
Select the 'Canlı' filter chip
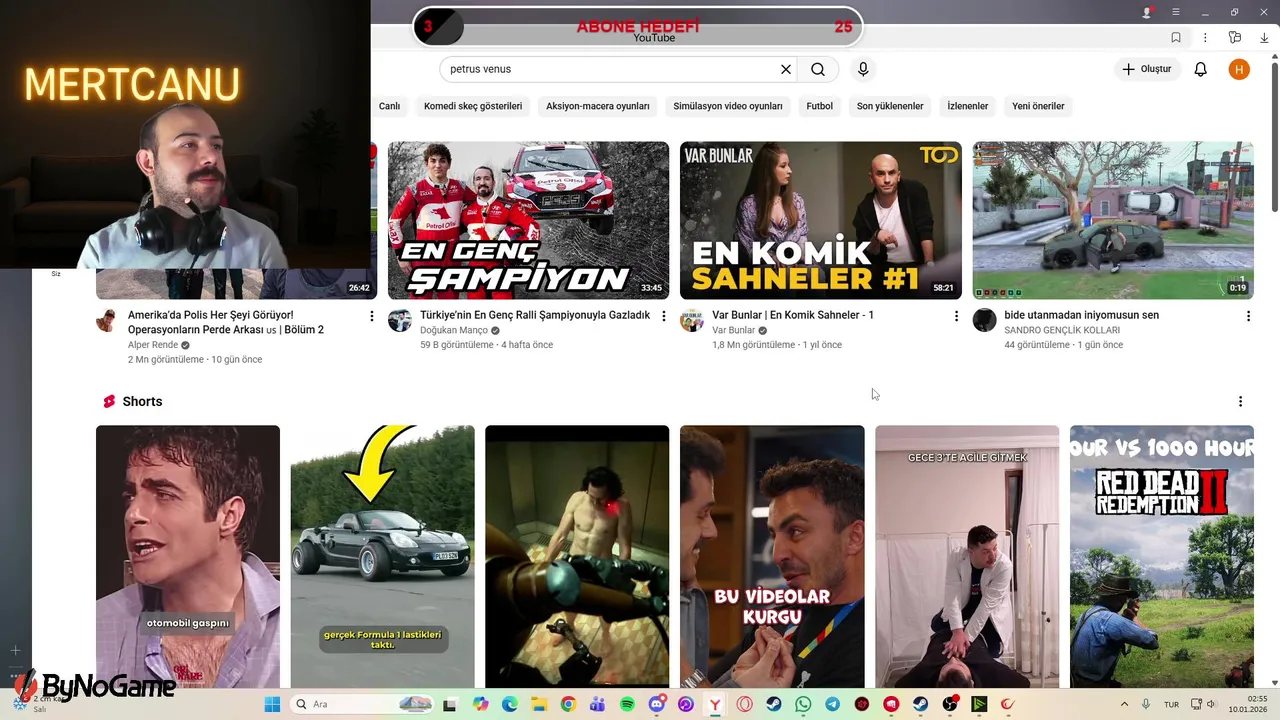click(x=389, y=106)
